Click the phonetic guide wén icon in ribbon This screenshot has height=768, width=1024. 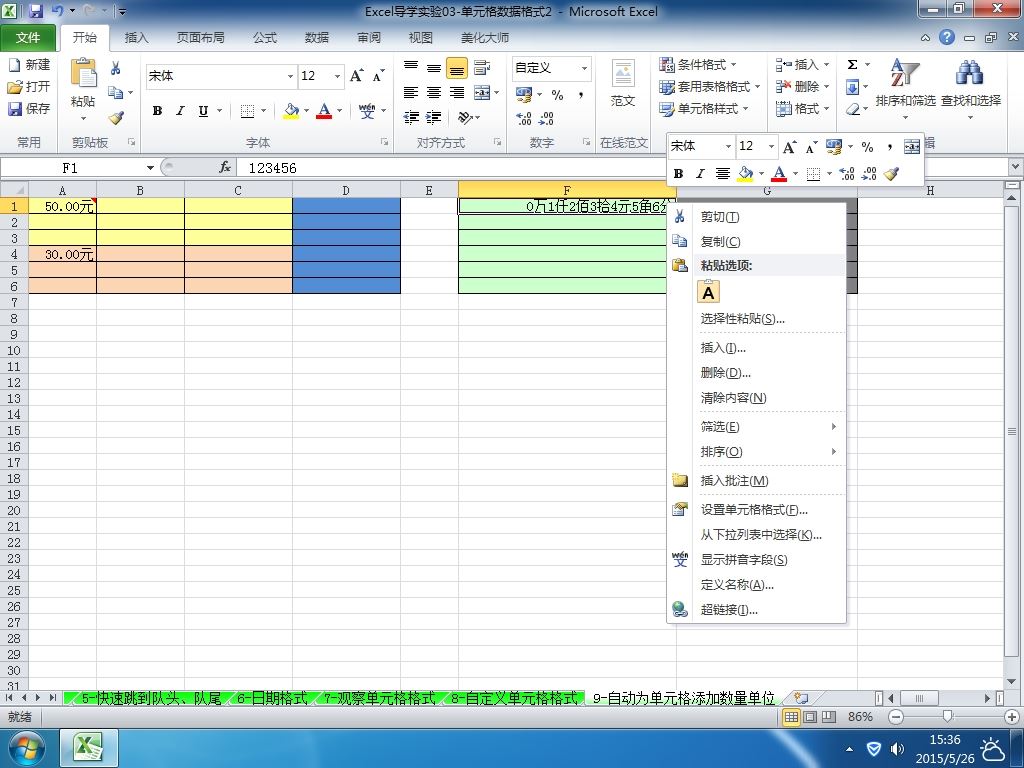tap(367, 111)
